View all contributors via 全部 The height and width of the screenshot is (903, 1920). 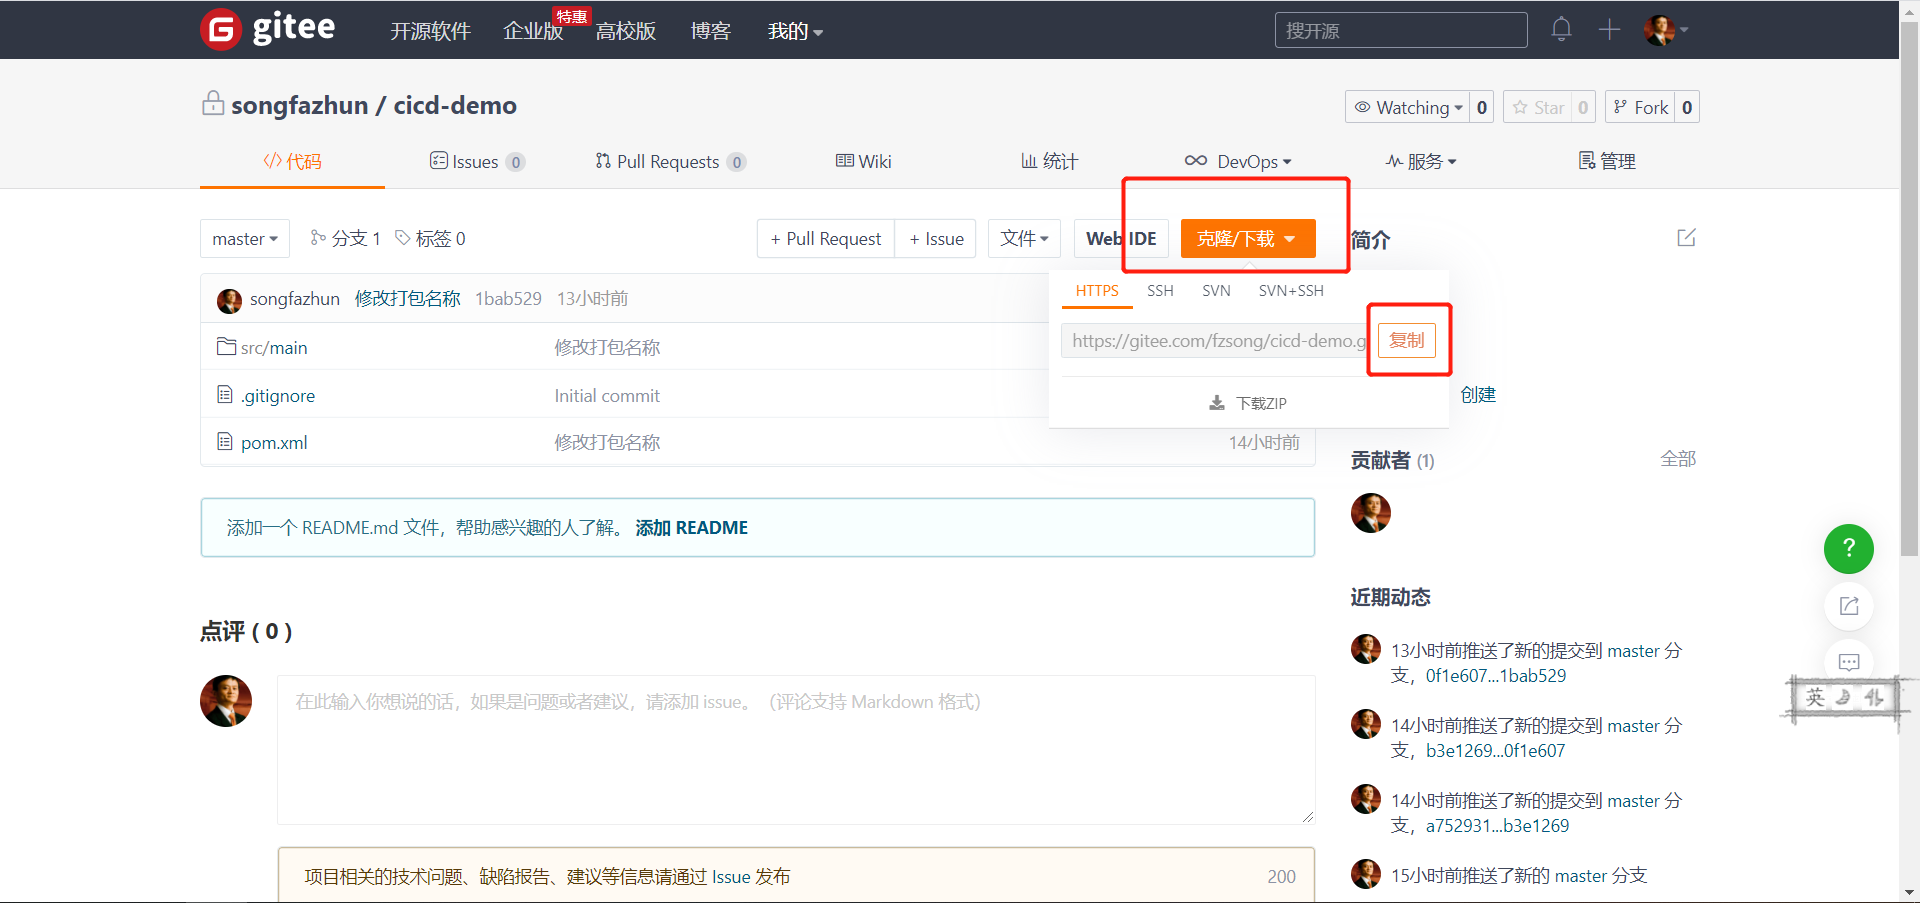click(x=1678, y=459)
